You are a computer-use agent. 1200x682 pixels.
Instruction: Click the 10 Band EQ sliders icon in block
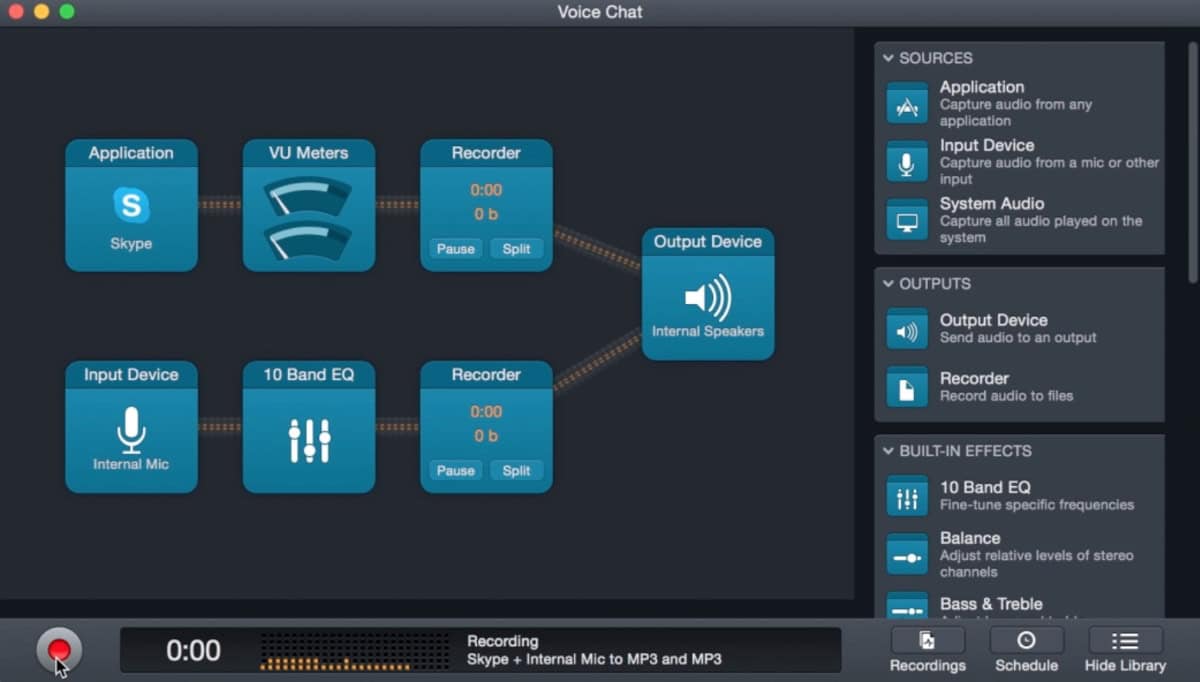(309, 439)
